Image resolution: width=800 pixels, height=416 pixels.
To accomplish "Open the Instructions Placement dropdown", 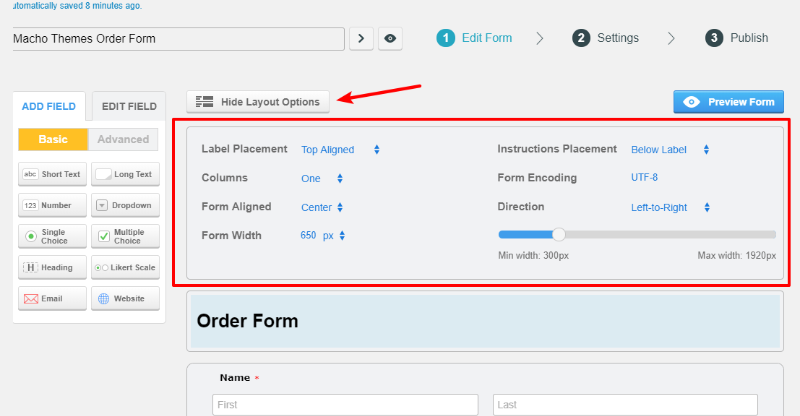I will click(x=670, y=150).
